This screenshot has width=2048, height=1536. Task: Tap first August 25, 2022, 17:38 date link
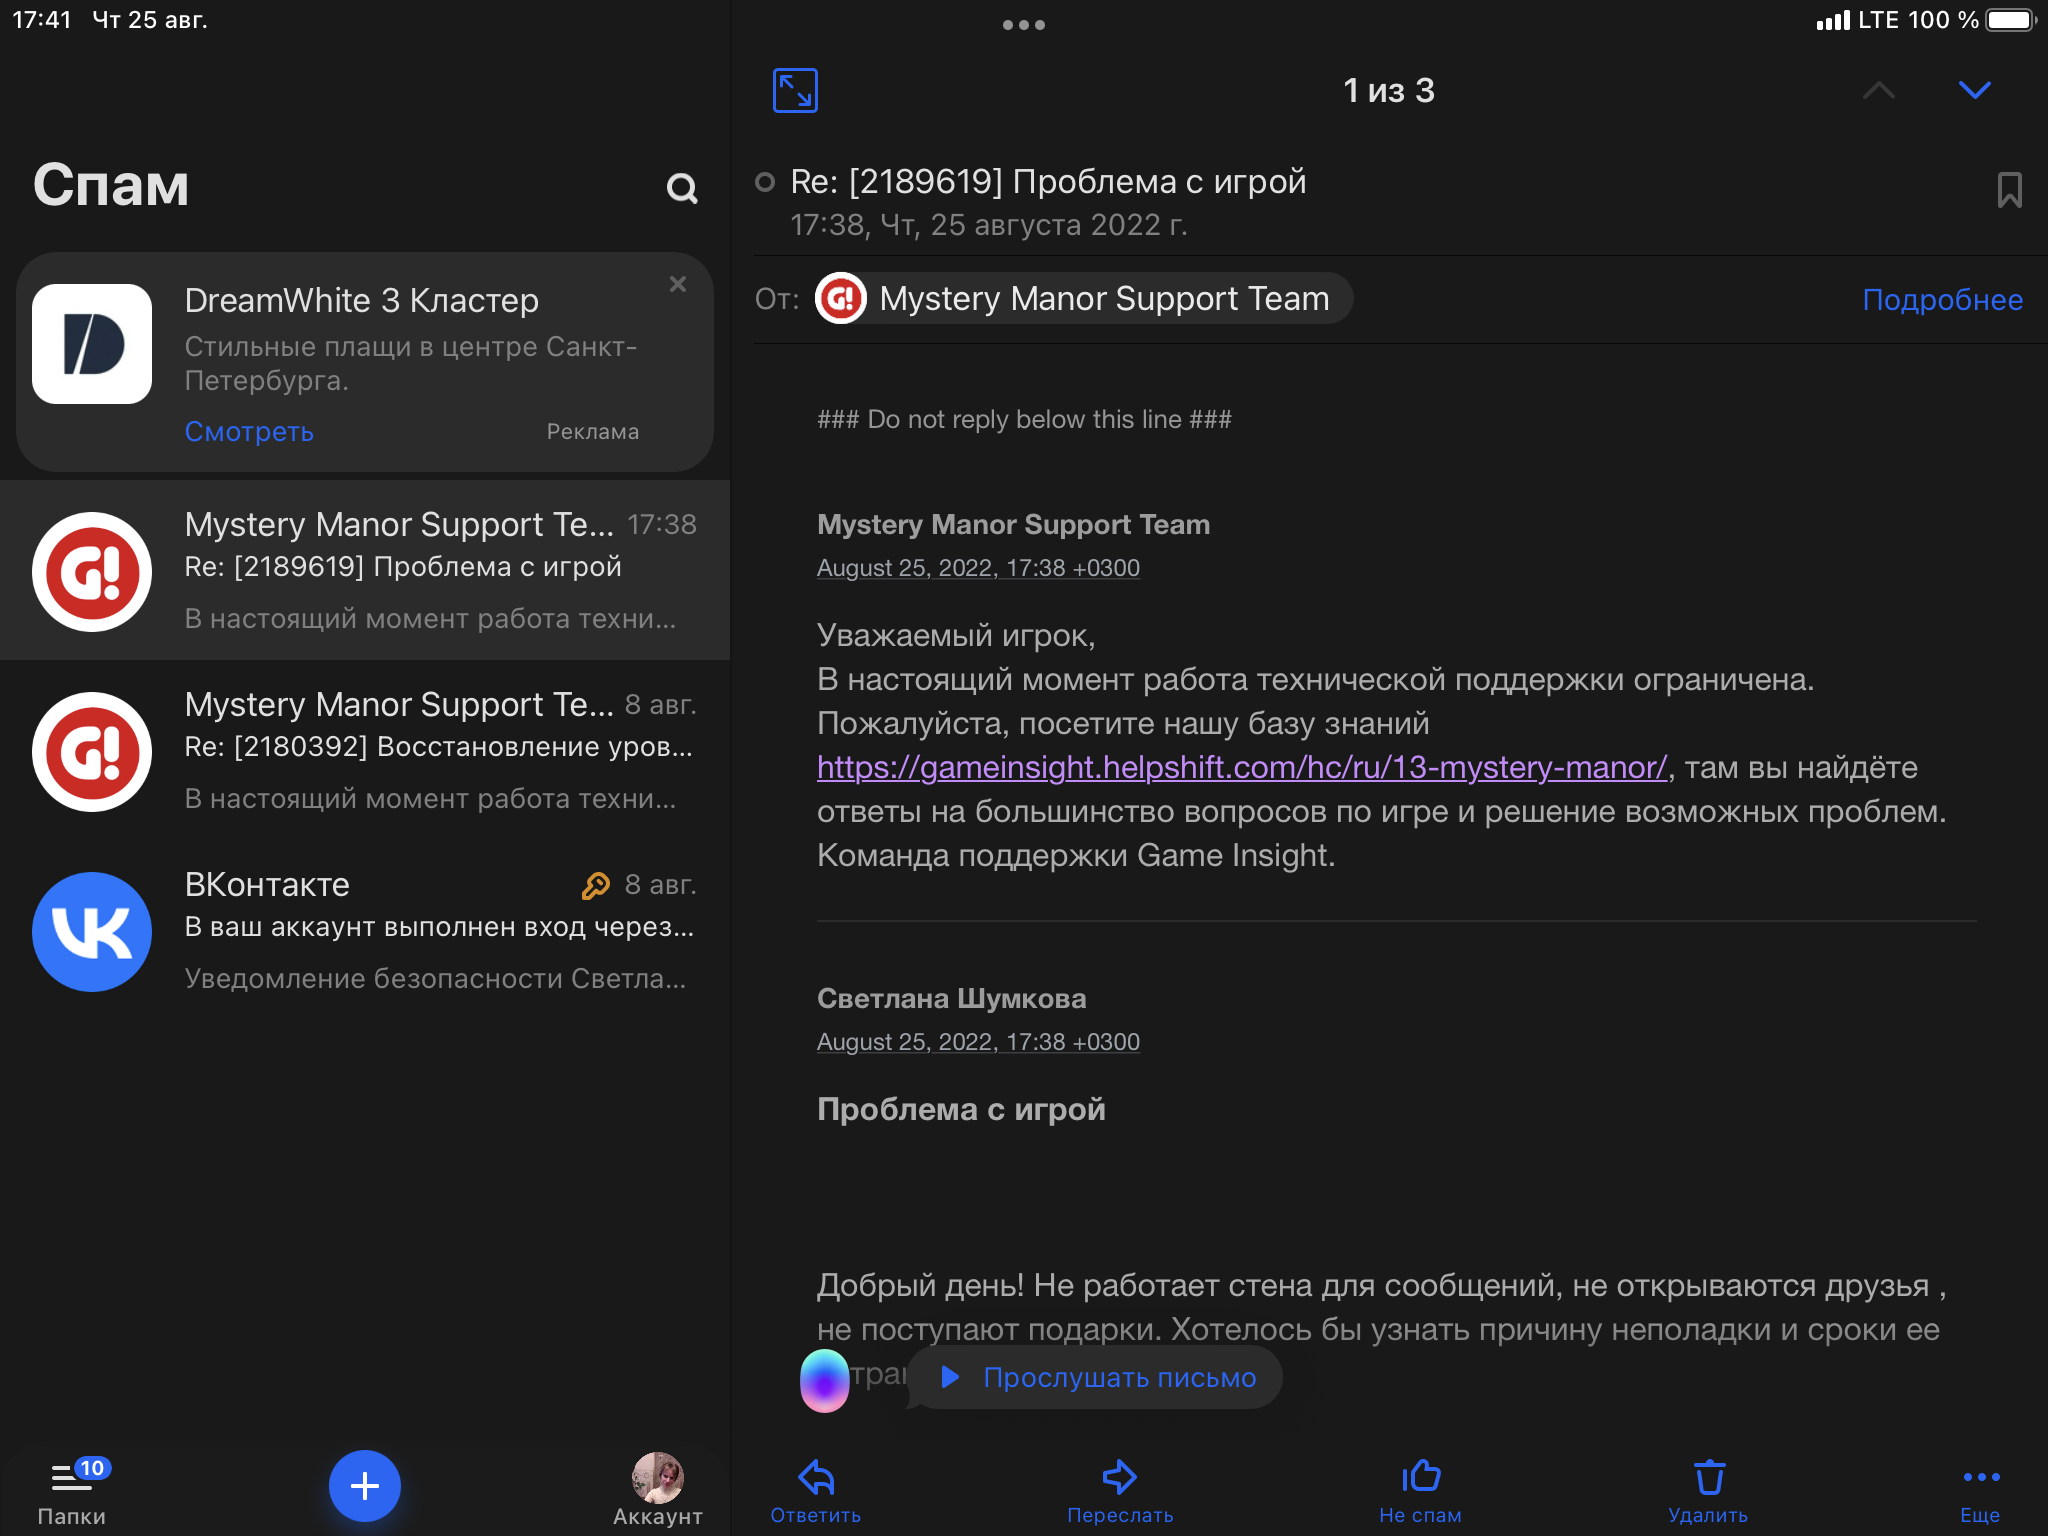pos(978,568)
